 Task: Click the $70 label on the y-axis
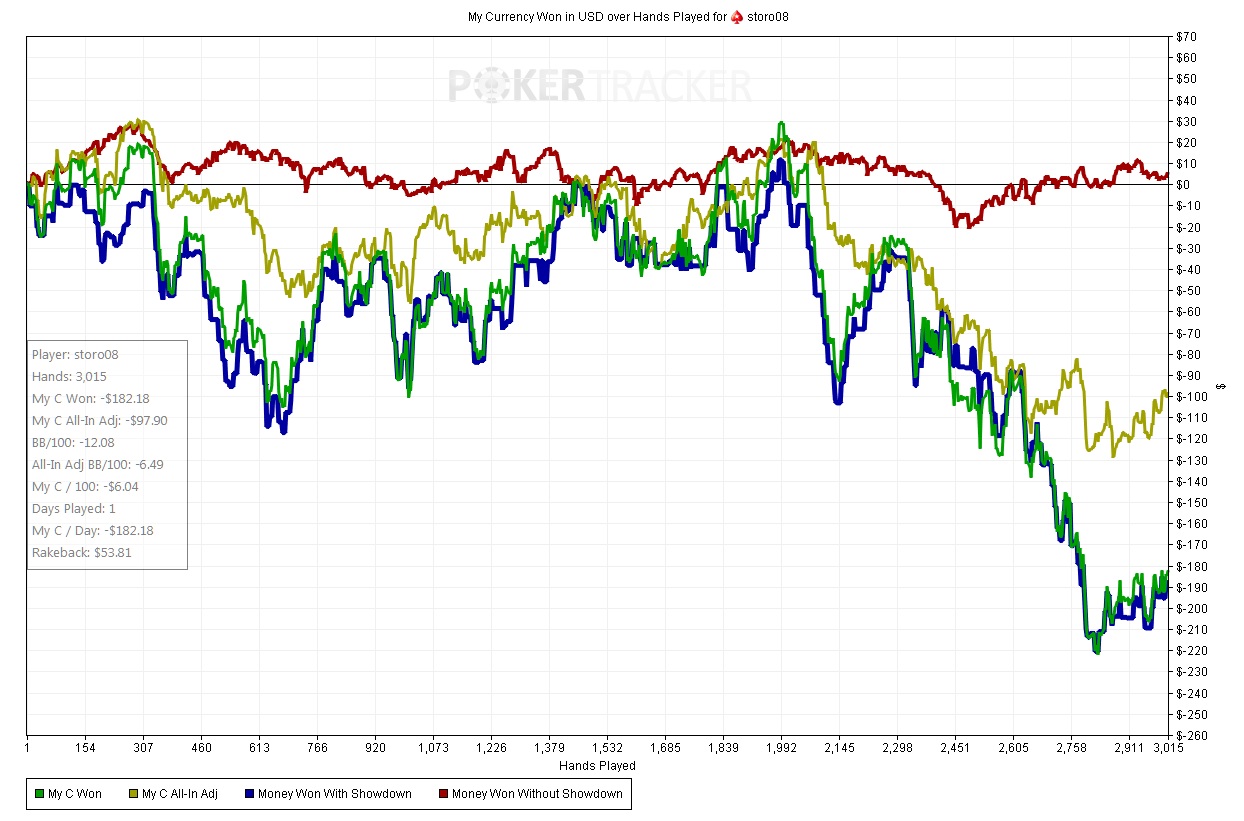[1188, 37]
